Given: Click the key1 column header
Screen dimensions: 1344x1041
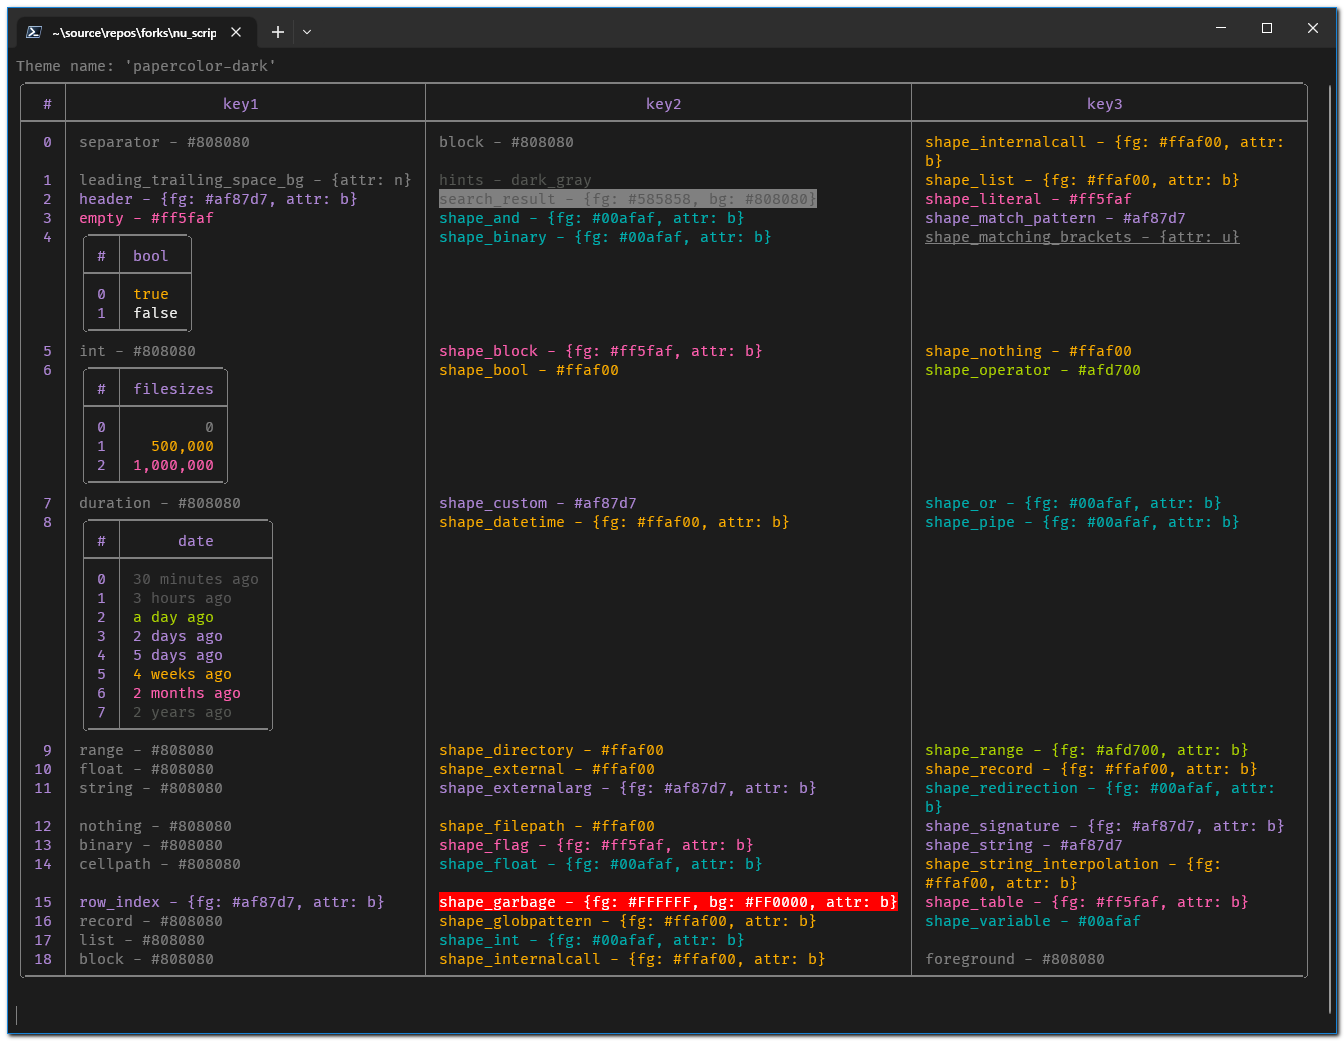Looking at the screenshot, I should point(241,104).
